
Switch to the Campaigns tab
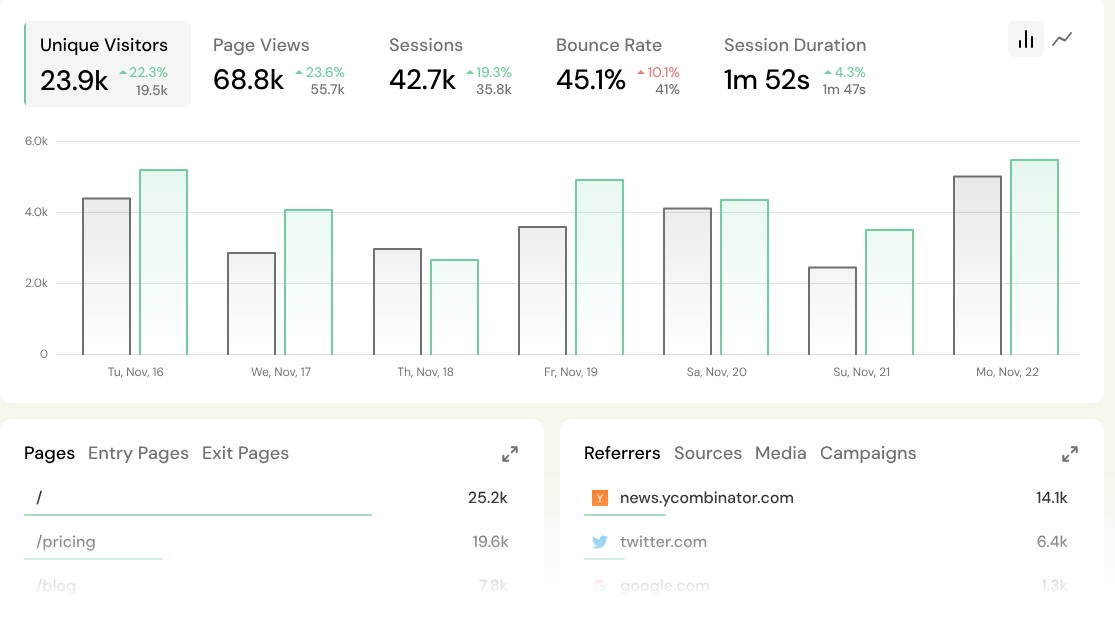(x=867, y=453)
